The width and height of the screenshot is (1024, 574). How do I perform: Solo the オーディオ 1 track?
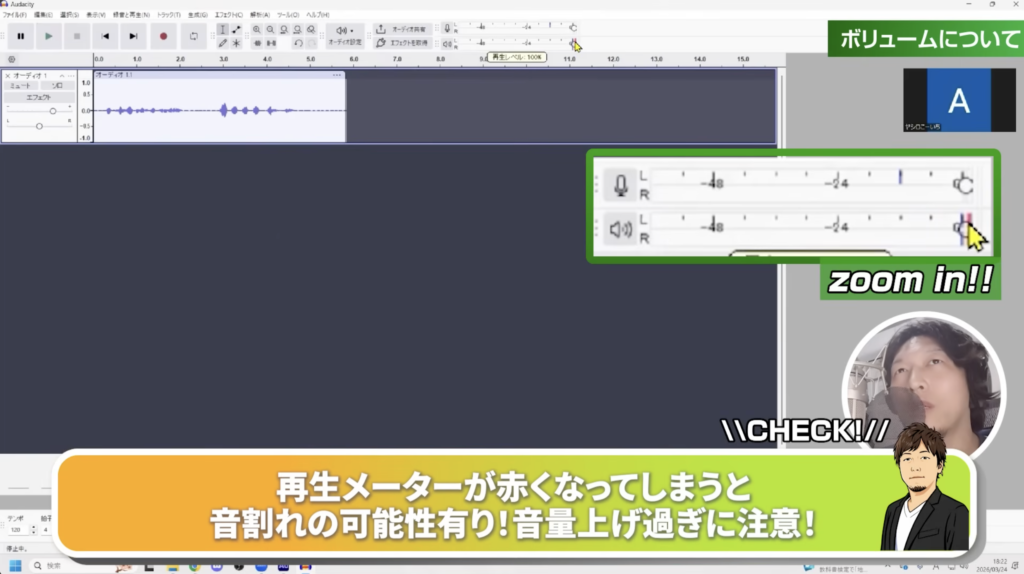tap(57, 86)
